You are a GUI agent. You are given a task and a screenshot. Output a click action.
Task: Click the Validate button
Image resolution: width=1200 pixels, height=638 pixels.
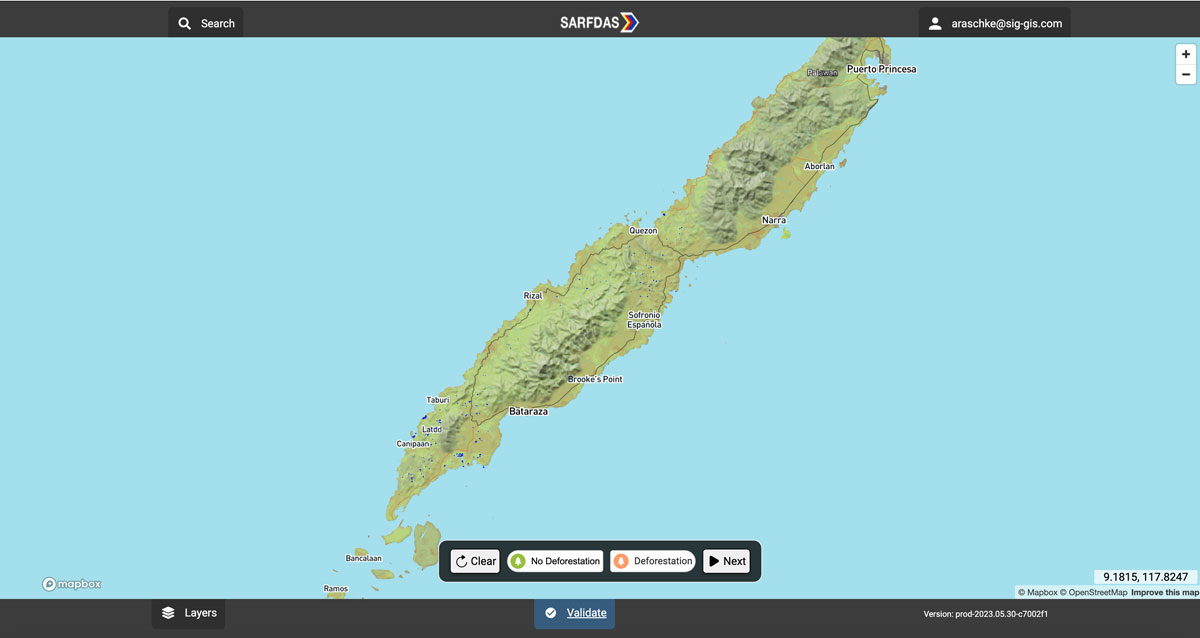tap(574, 612)
